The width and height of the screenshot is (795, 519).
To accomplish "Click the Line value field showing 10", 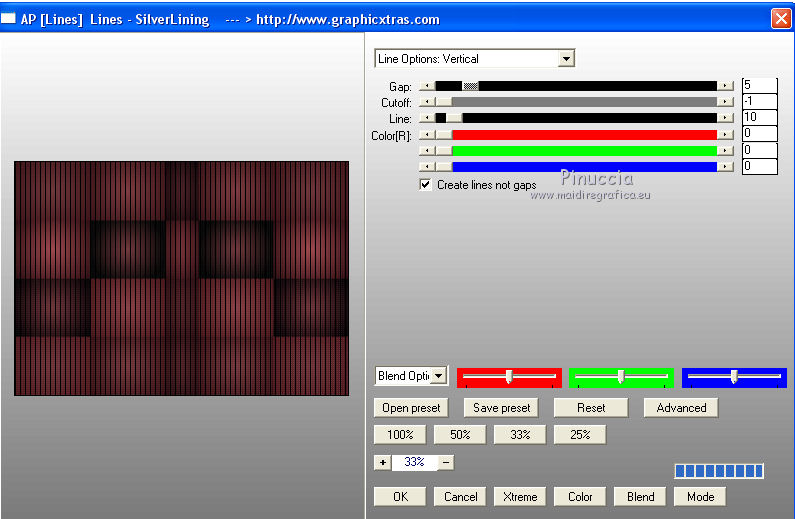I will tap(760, 118).
